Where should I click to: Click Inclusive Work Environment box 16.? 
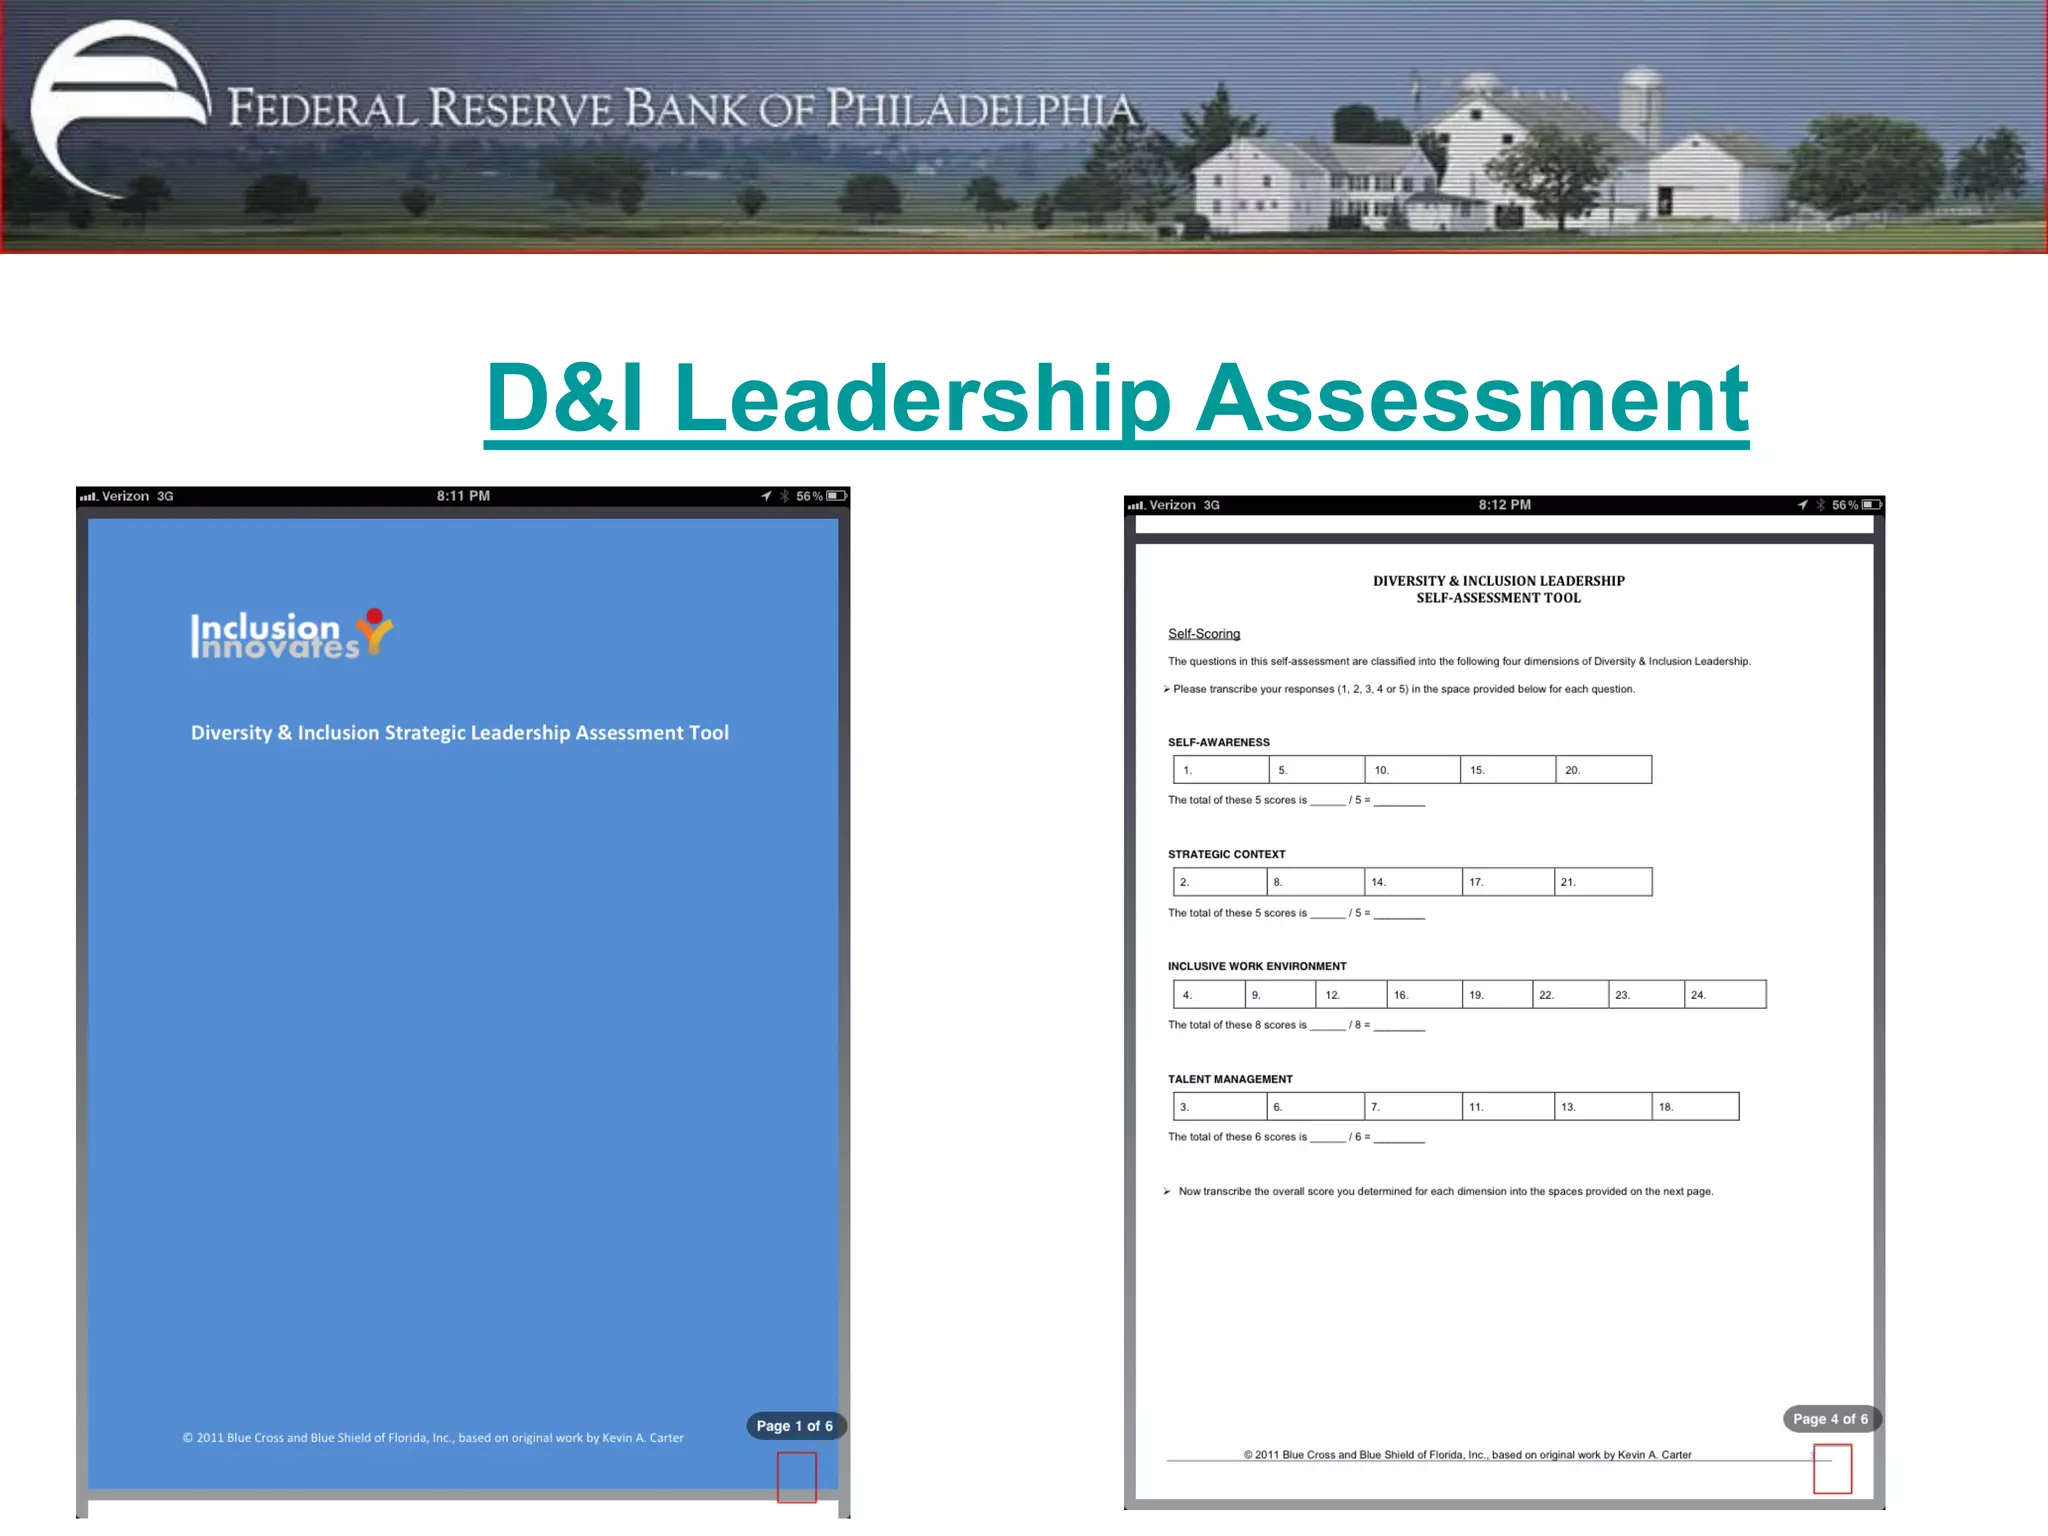[1424, 995]
